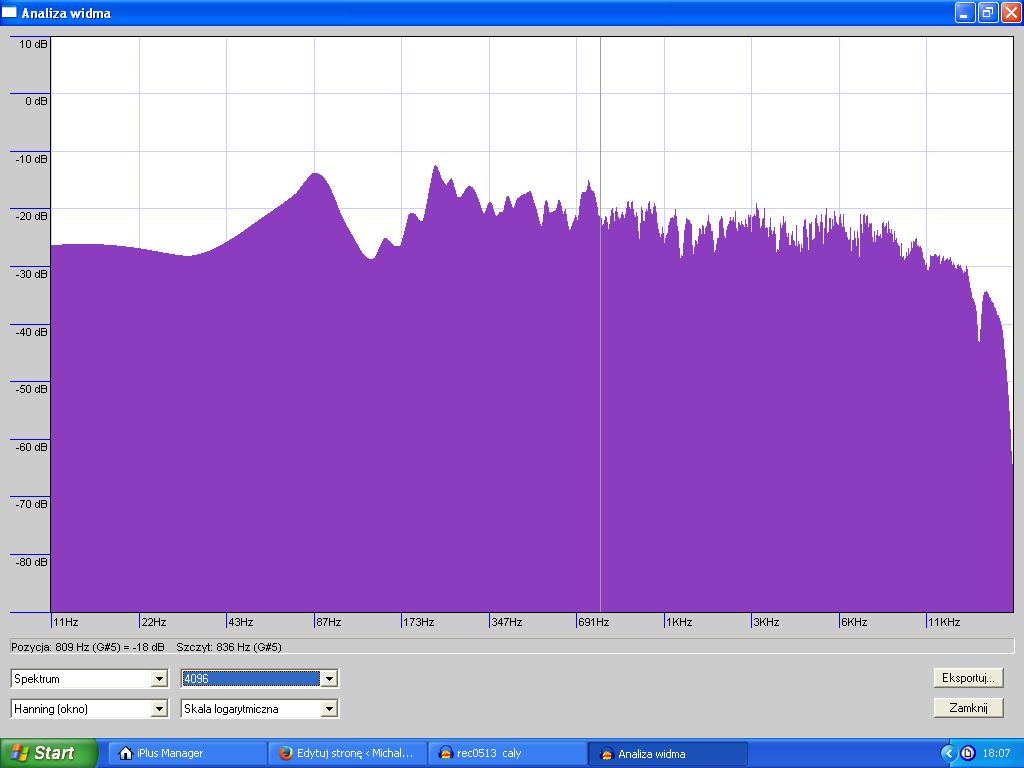Image resolution: width=1024 pixels, height=768 pixels.
Task: Expand hidden system tray icons arrow
Action: (x=948, y=753)
